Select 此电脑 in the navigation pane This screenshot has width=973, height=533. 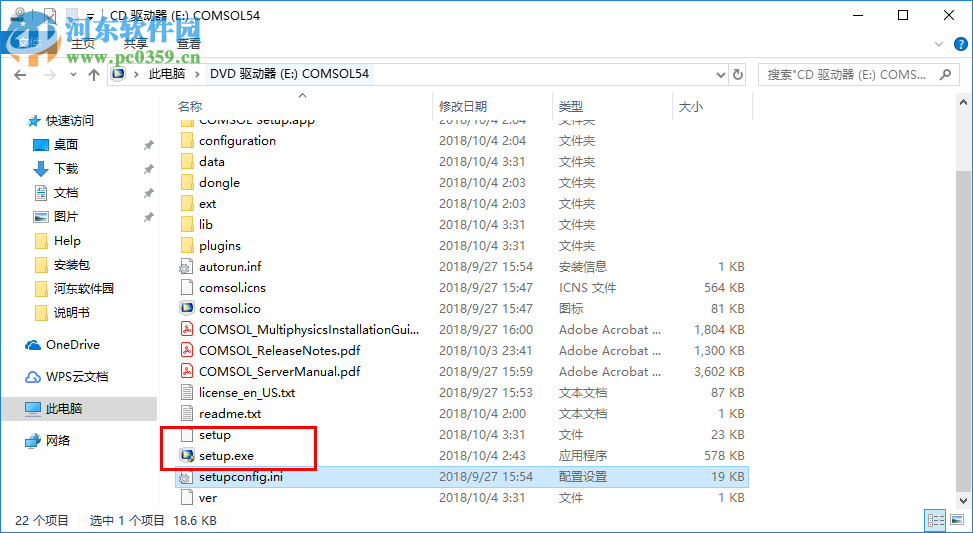click(64, 409)
